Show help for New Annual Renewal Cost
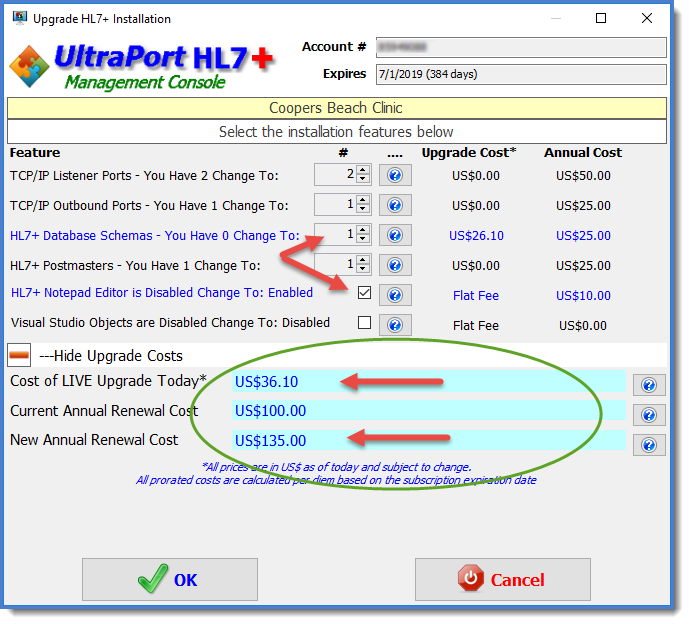Viewport: 689px width, 624px height. tap(649, 445)
